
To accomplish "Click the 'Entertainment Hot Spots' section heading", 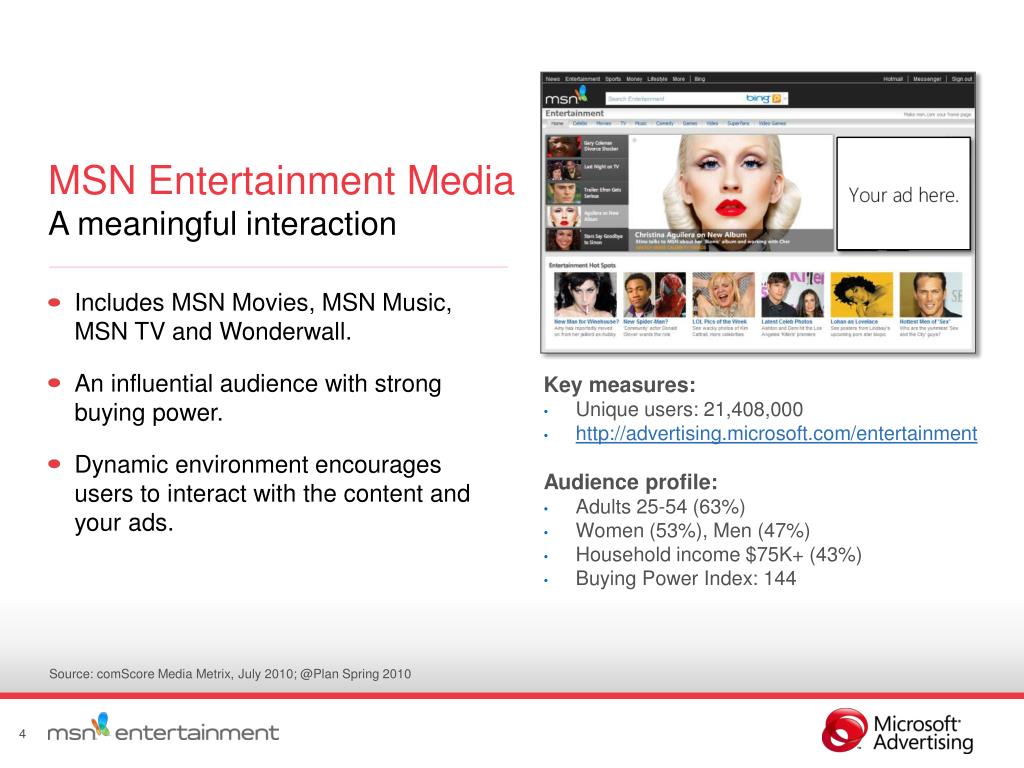I will point(582,265).
